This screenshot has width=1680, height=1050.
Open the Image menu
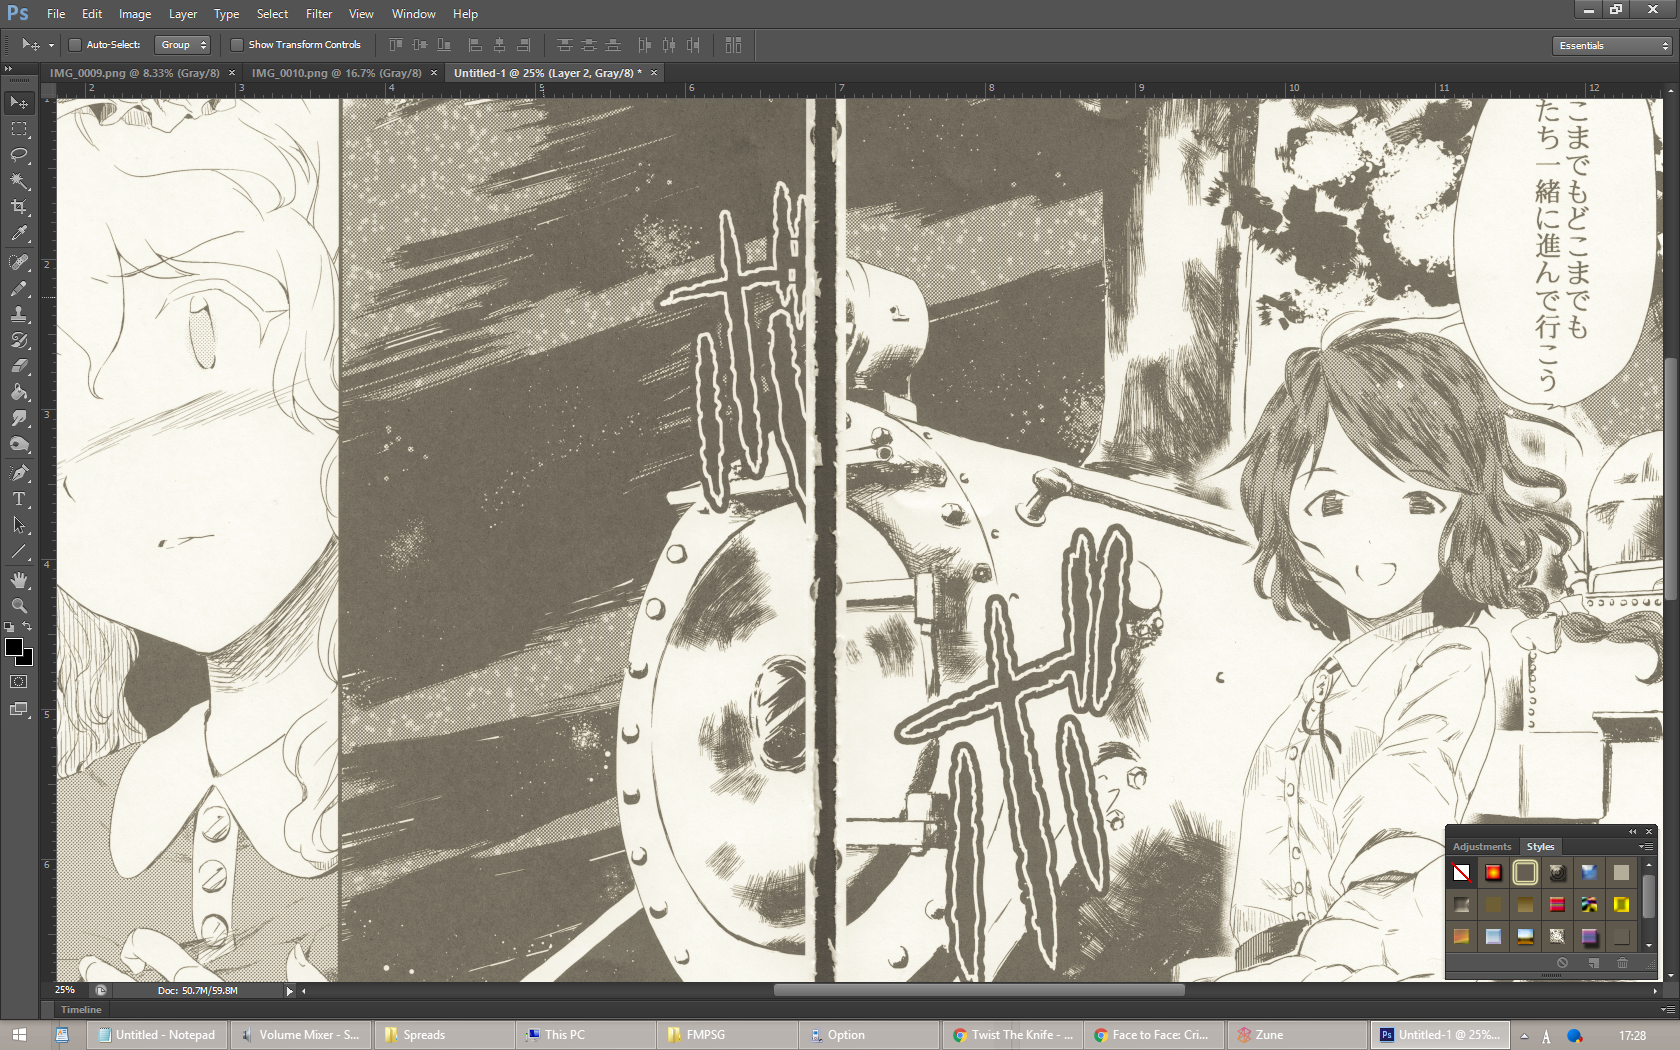pyautogui.click(x=135, y=14)
